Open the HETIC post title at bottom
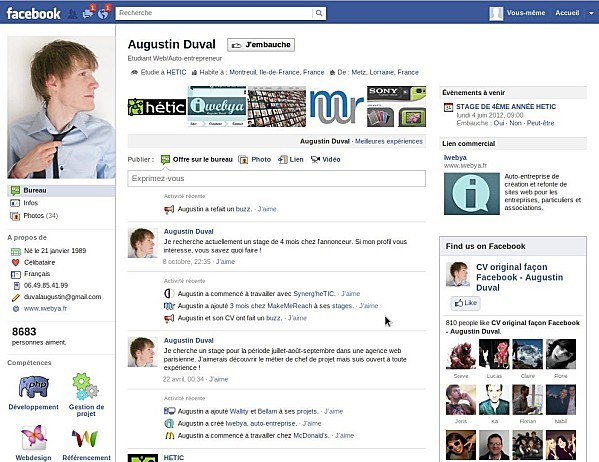Screen dimensions: 599x462 pyautogui.click(x=174, y=457)
